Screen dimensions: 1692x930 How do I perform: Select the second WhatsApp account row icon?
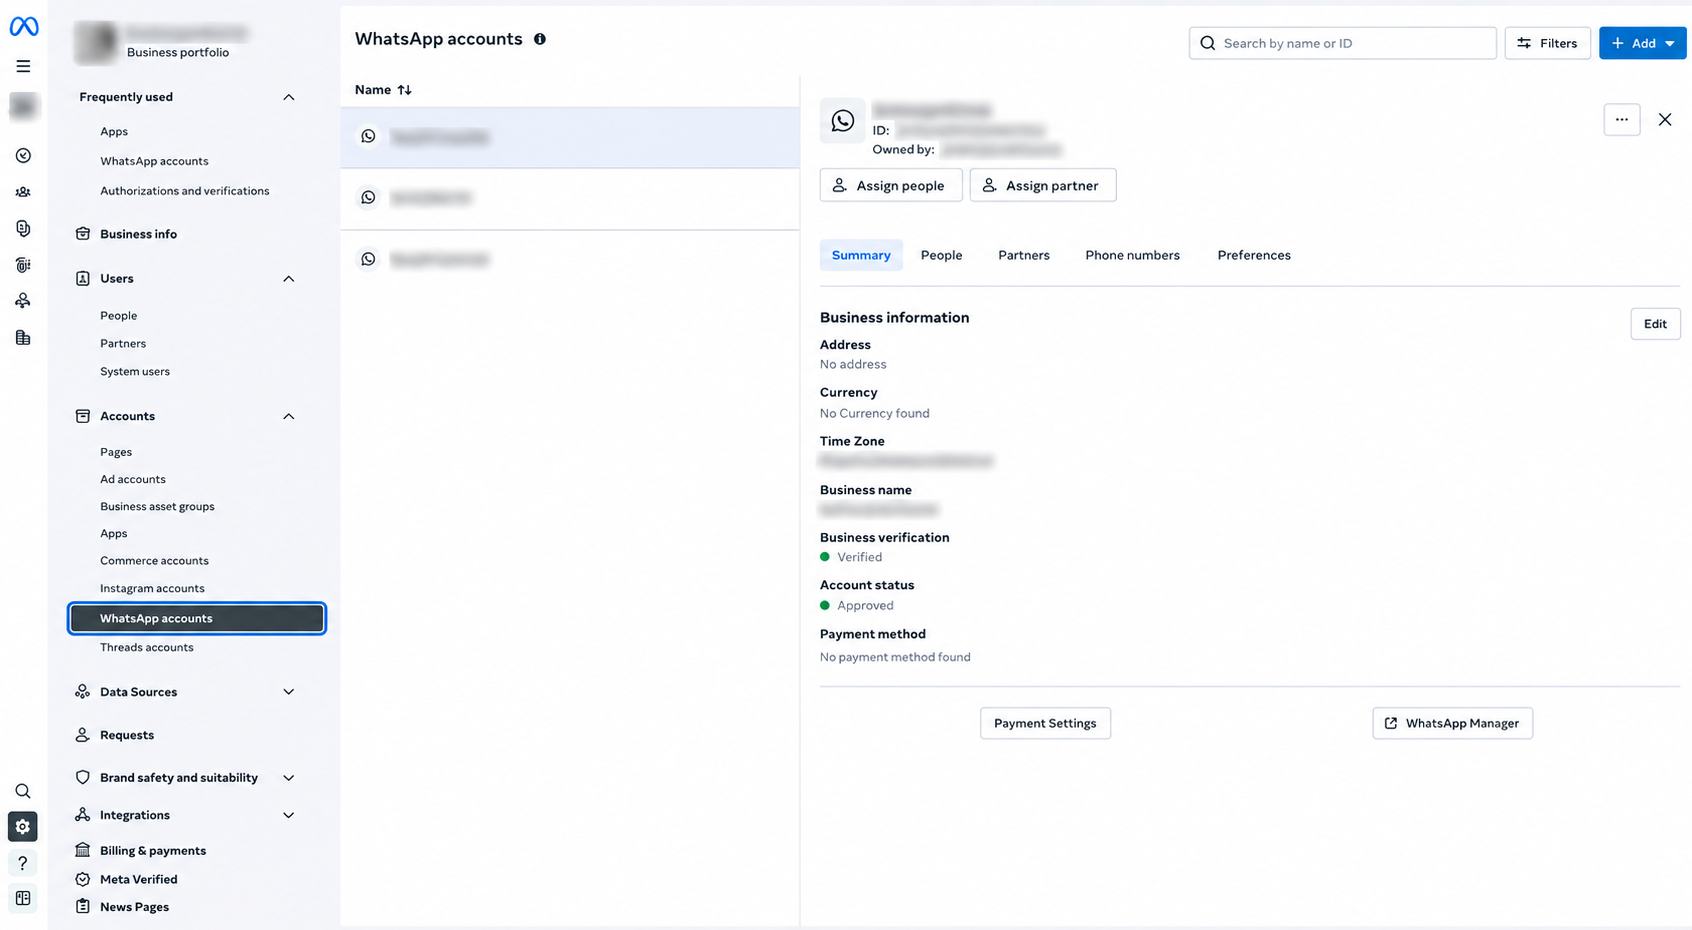pyautogui.click(x=368, y=198)
